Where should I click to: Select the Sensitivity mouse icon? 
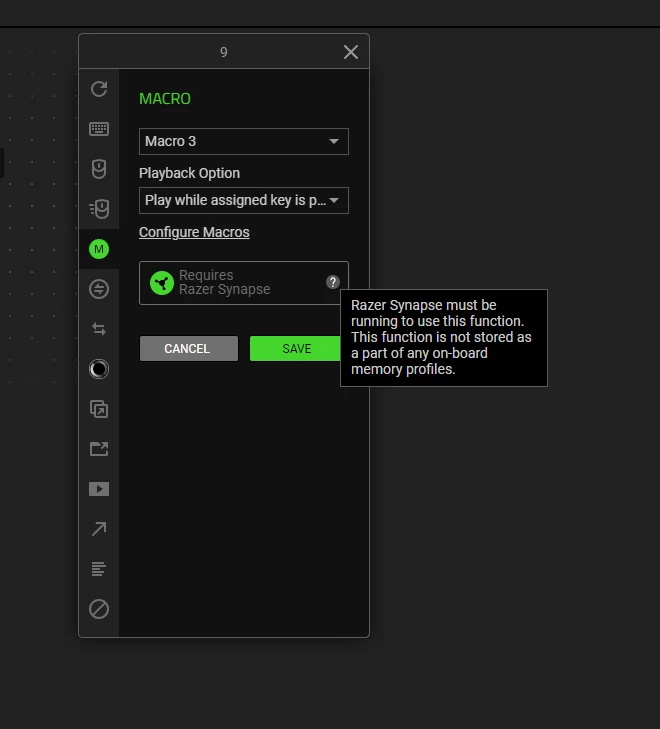(x=99, y=209)
